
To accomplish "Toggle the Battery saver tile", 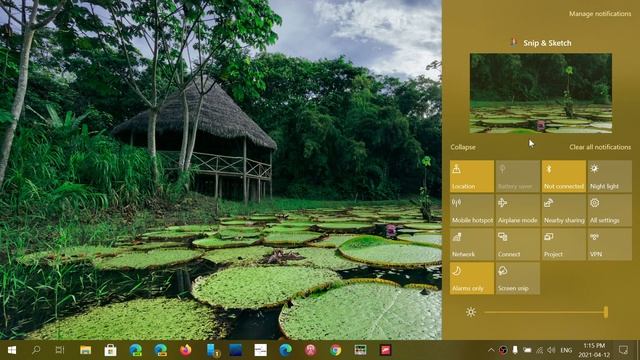I will point(518,176).
